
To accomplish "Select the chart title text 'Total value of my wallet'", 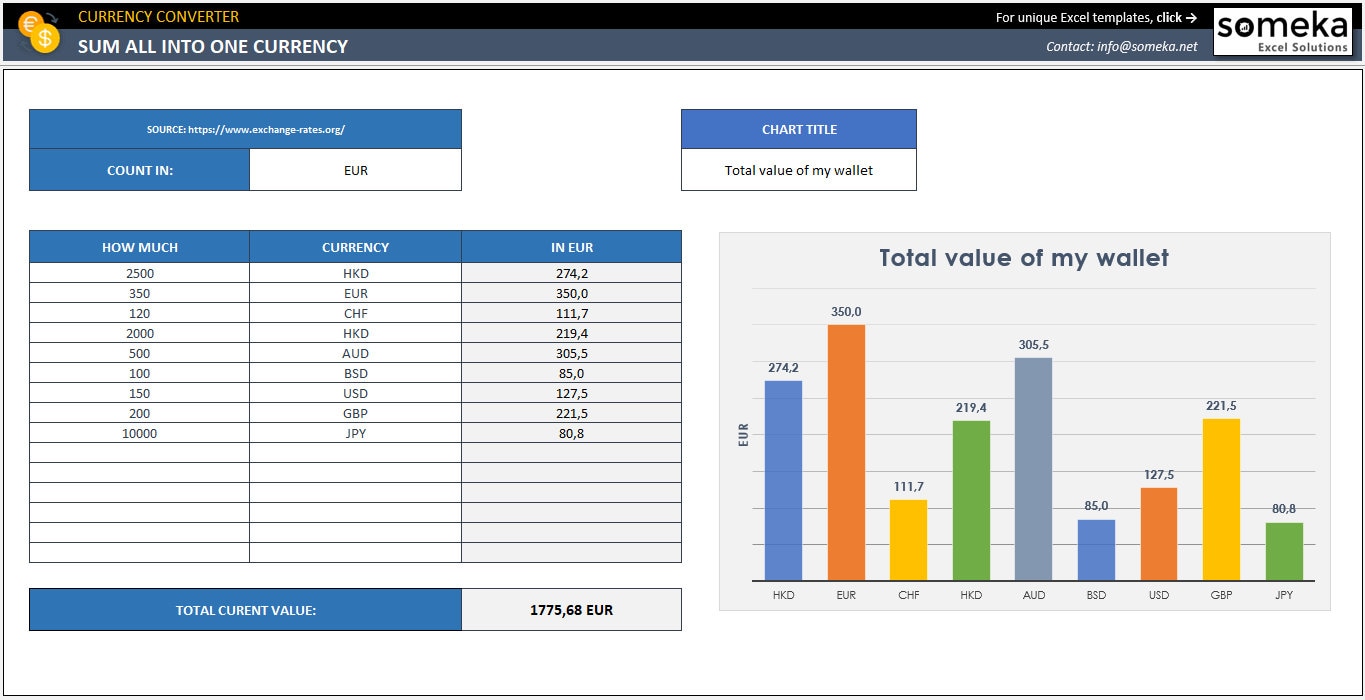I will [798, 170].
